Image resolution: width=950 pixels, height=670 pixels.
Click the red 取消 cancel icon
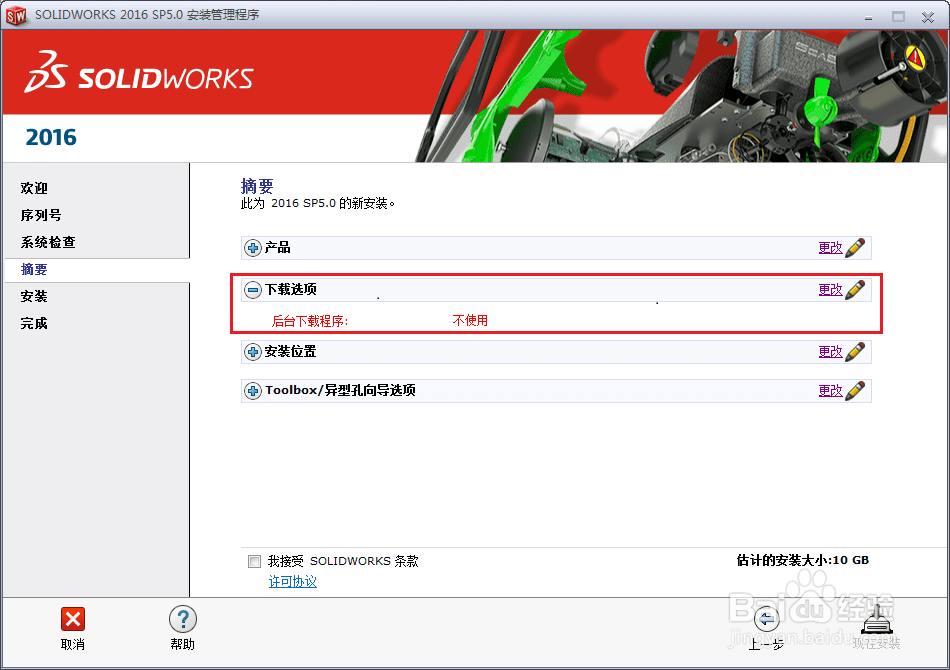click(73, 620)
